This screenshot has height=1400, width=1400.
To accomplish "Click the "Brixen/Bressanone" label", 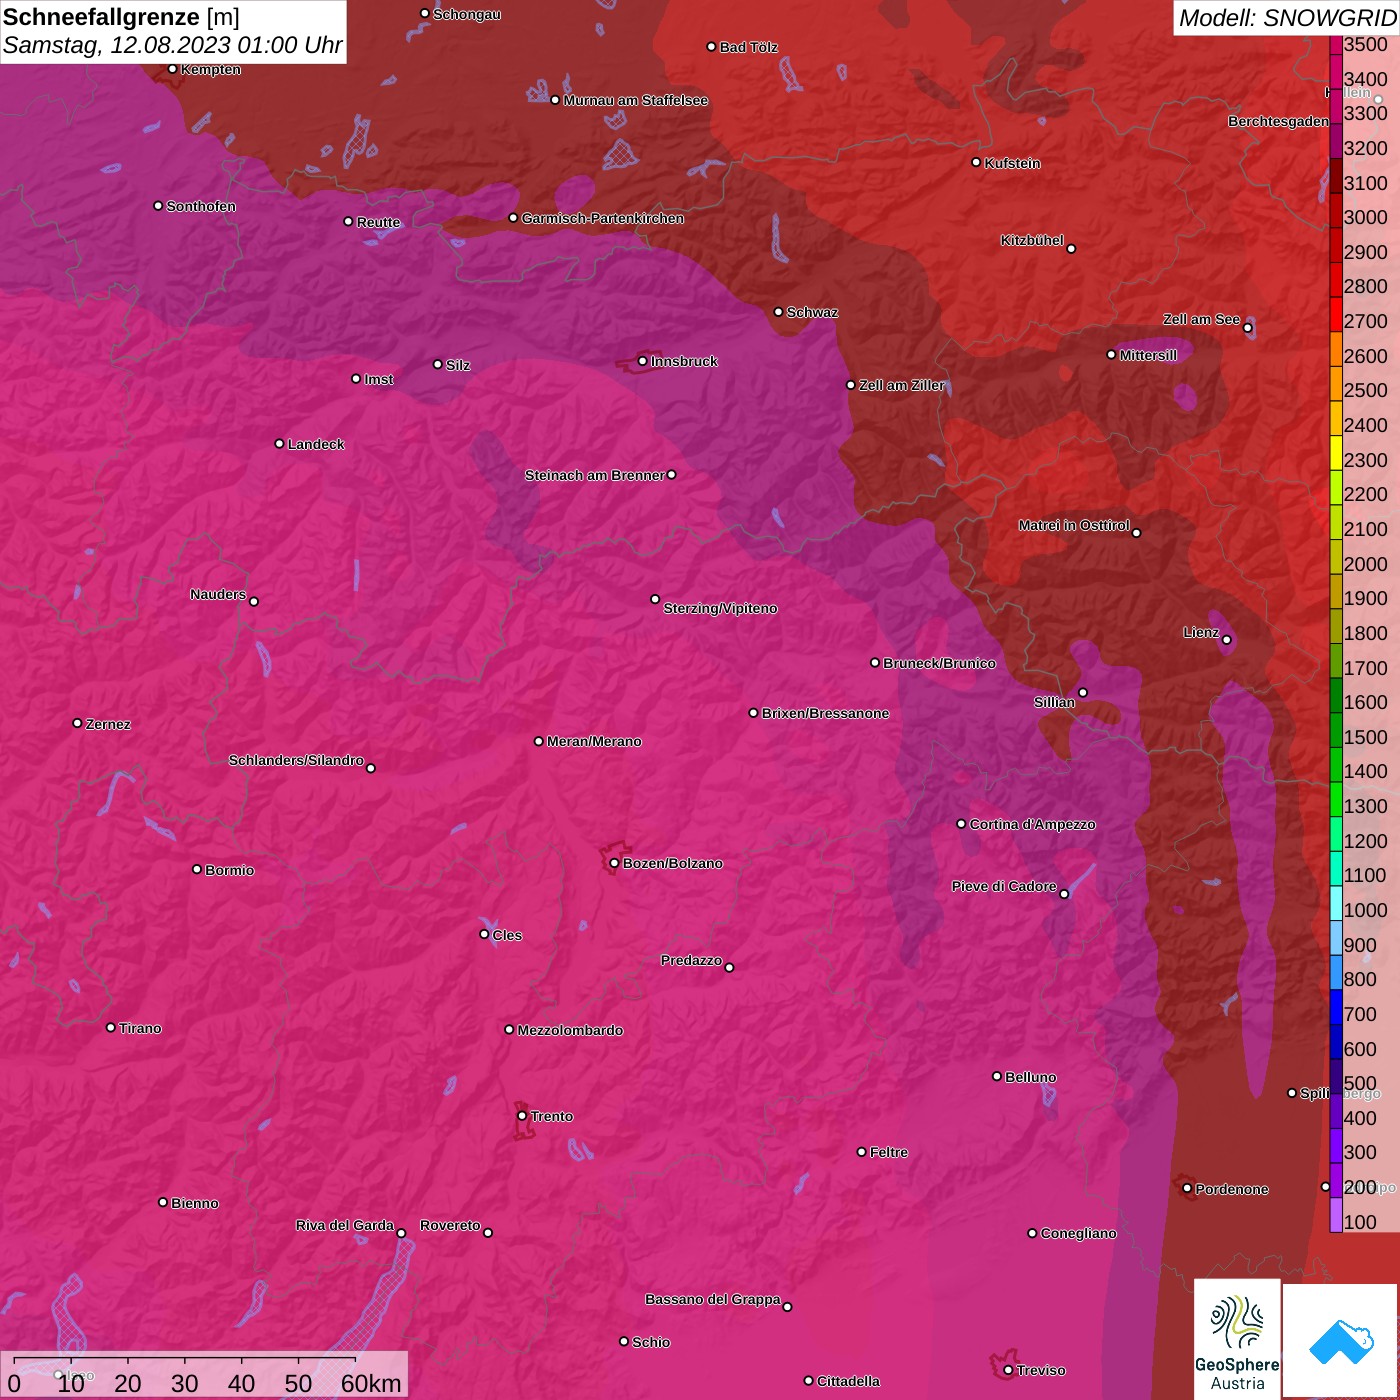I will pyautogui.click(x=825, y=713).
